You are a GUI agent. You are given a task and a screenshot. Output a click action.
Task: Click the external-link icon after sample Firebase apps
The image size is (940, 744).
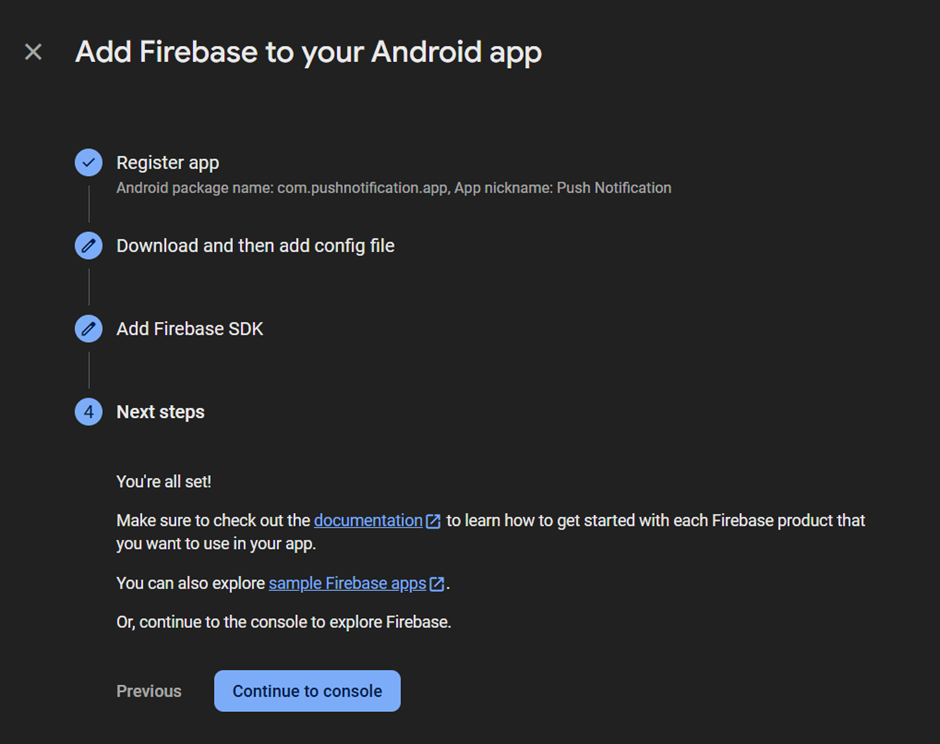click(x=437, y=584)
